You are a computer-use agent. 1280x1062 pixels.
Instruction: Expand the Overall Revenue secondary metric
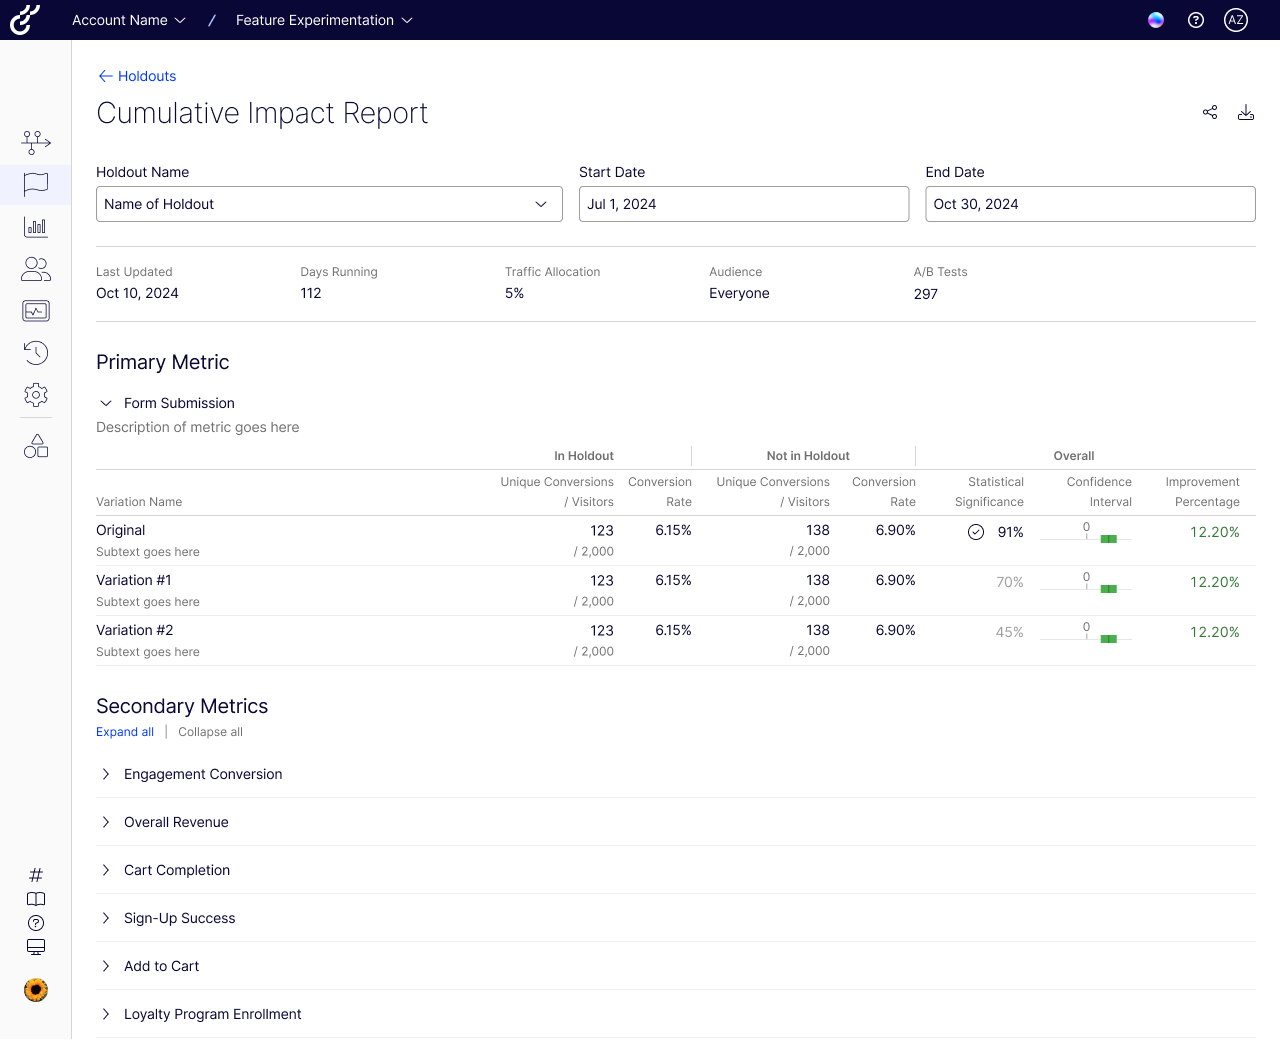click(x=105, y=821)
